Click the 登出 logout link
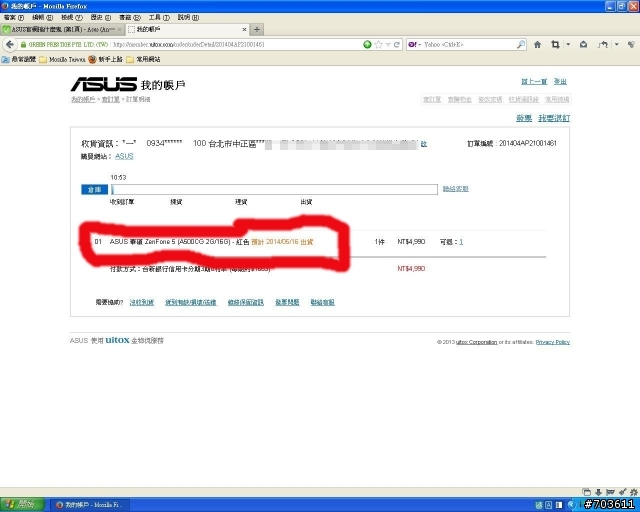 coord(560,82)
